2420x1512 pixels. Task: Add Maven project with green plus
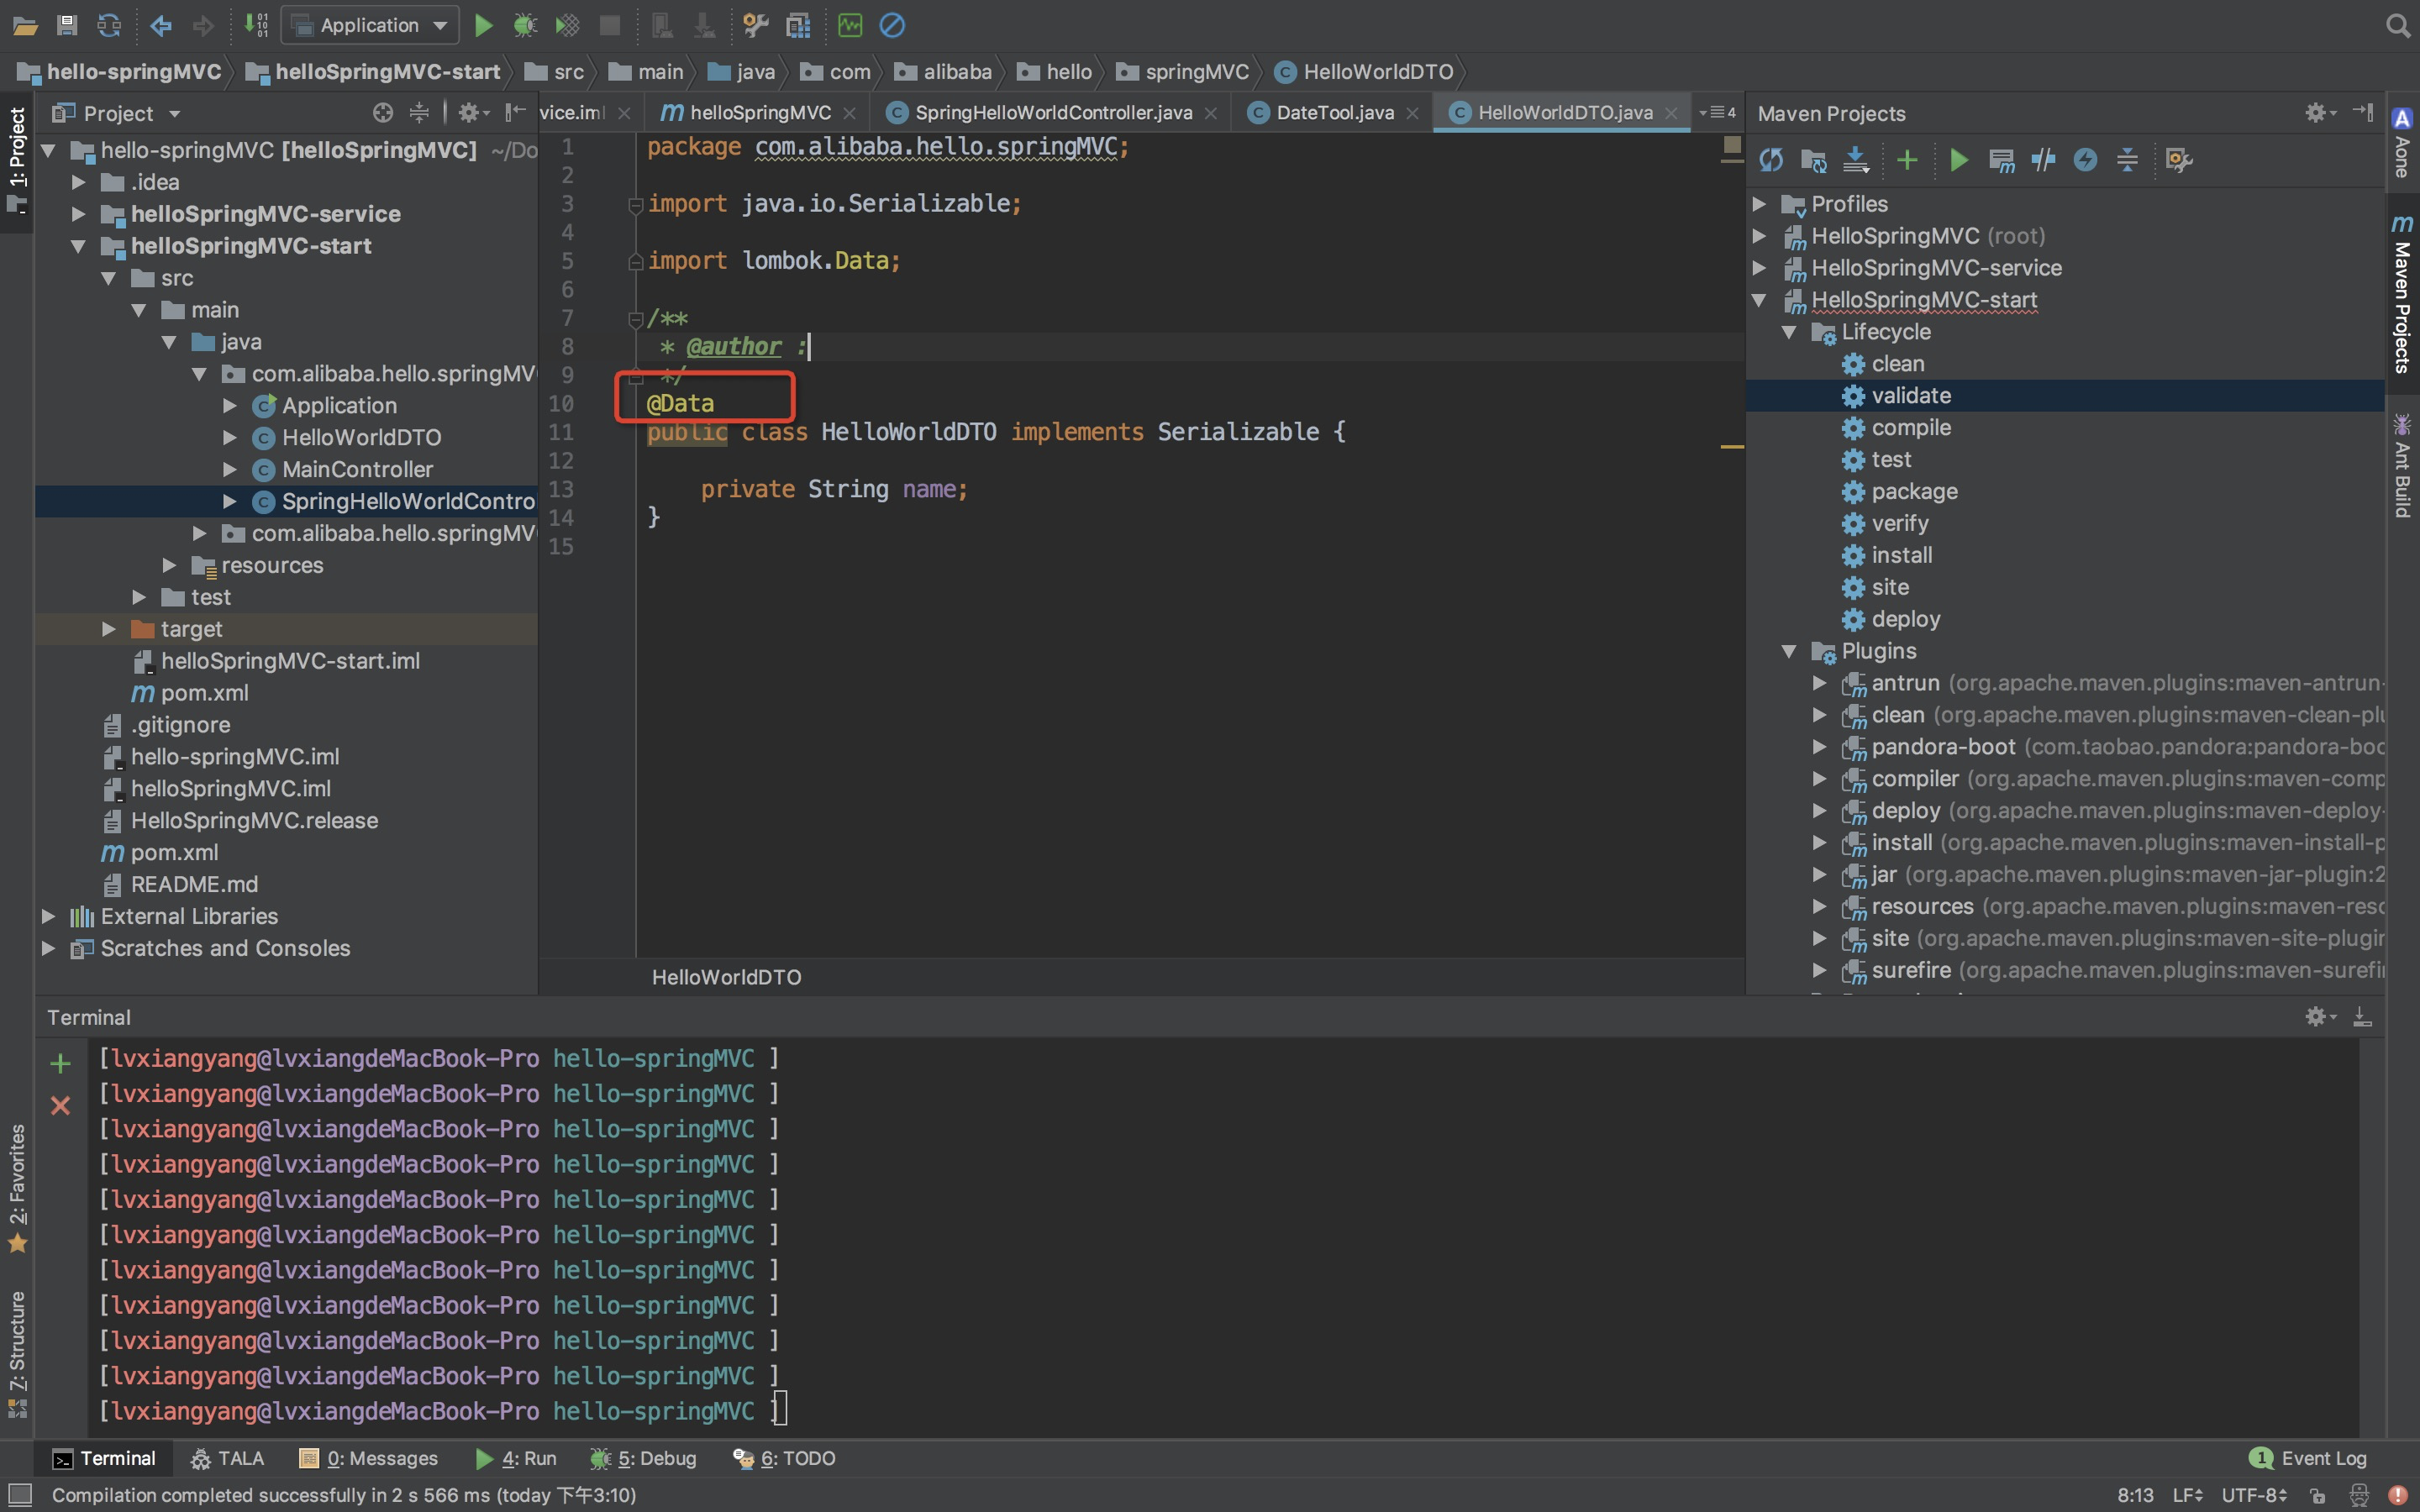click(x=1907, y=160)
